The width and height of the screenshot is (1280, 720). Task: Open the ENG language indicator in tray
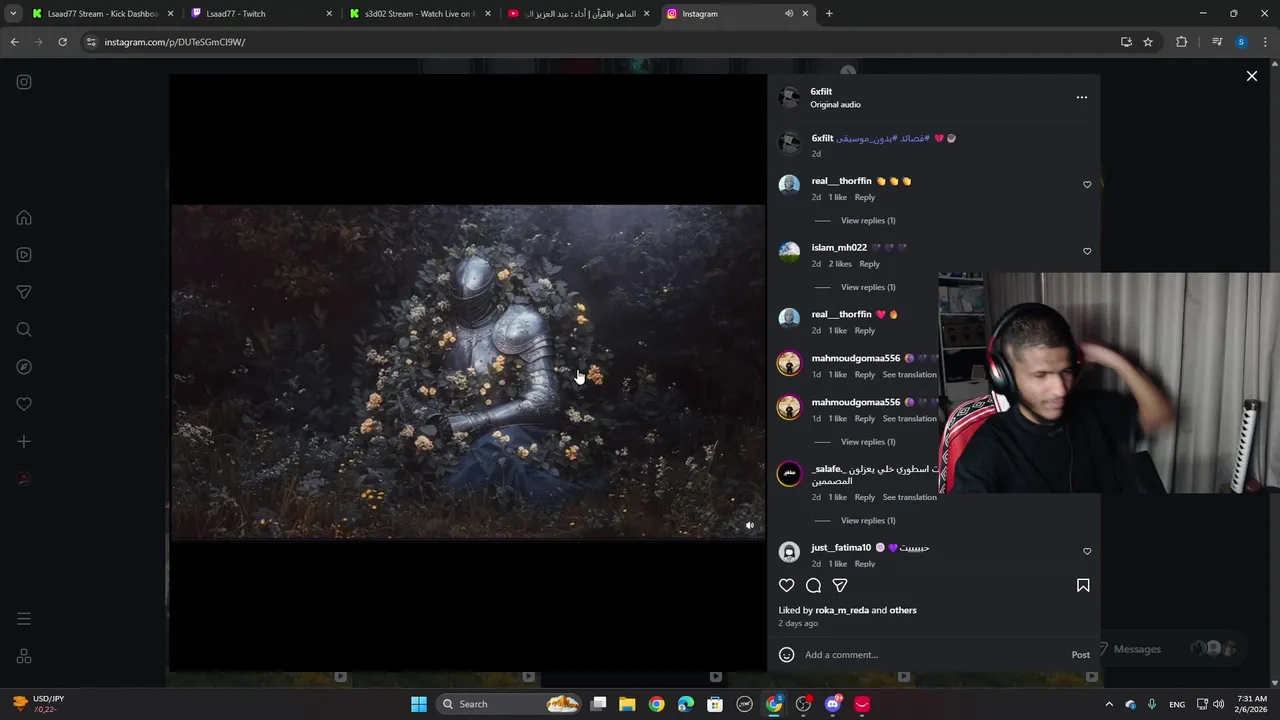click(x=1177, y=704)
